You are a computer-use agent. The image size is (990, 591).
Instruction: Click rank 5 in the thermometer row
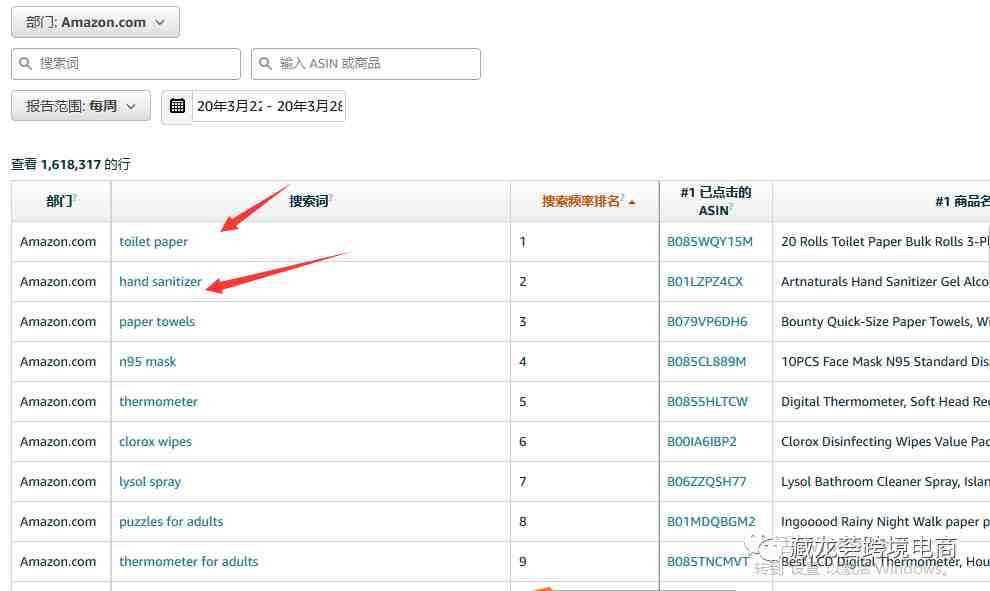523,402
